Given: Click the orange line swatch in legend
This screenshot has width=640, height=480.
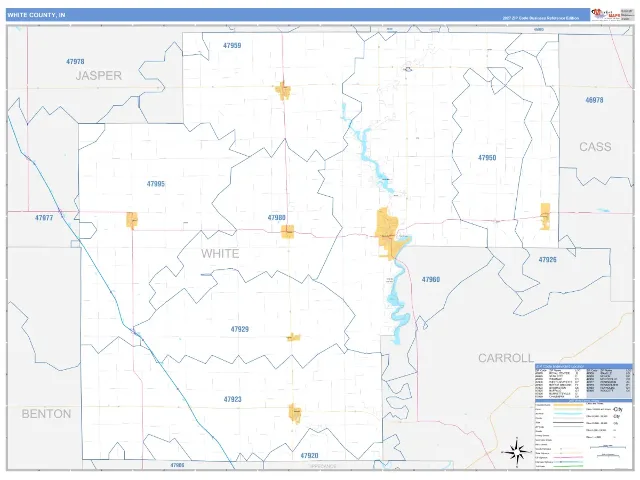Looking at the screenshot, I should [x=569, y=405].
